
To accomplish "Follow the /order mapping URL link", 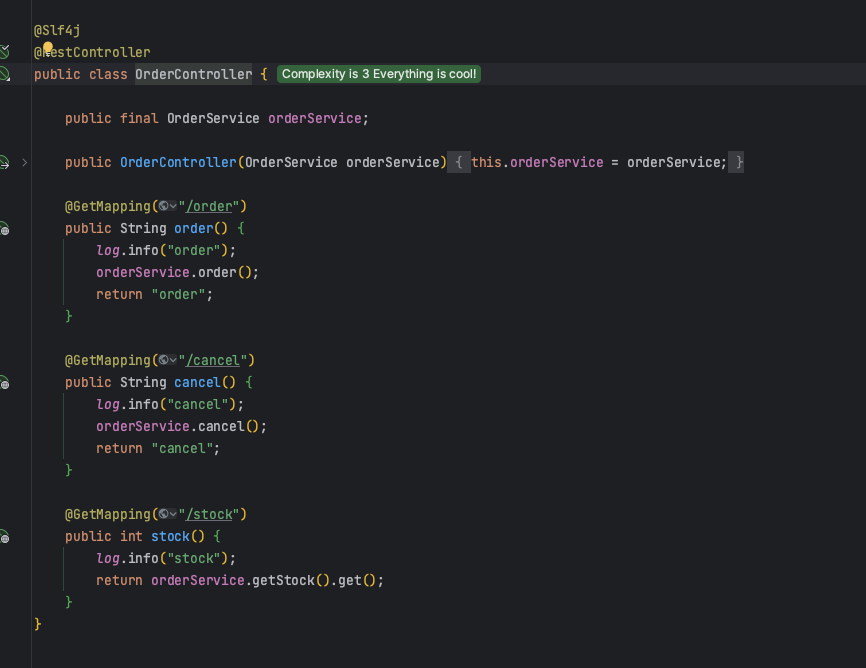I will pyautogui.click(x=209, y=207).
